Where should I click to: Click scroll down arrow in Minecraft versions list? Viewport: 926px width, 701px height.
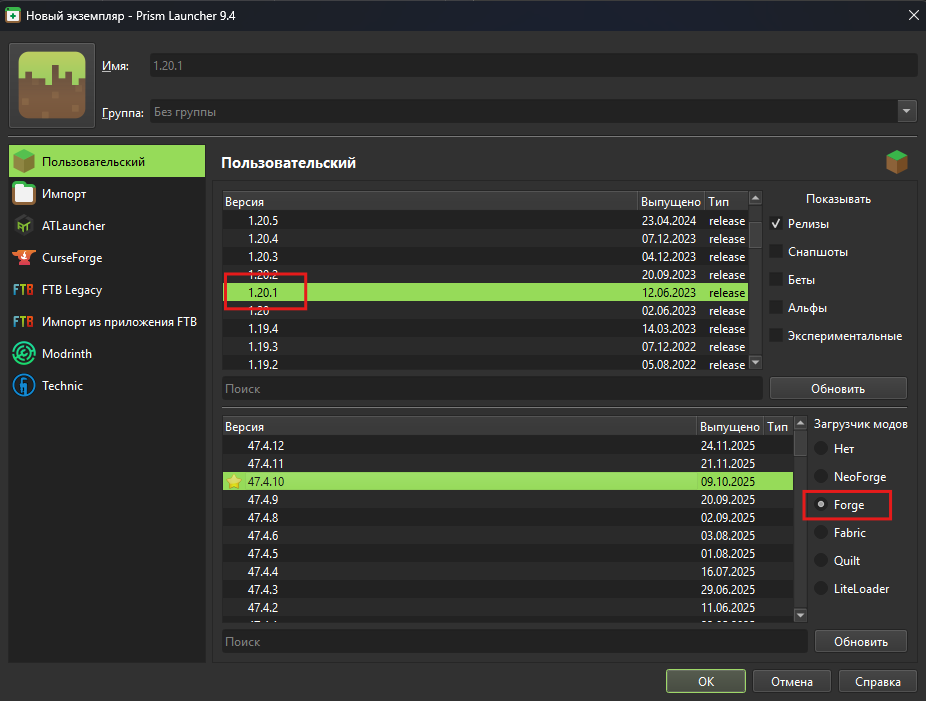click(x=755, y=361)
